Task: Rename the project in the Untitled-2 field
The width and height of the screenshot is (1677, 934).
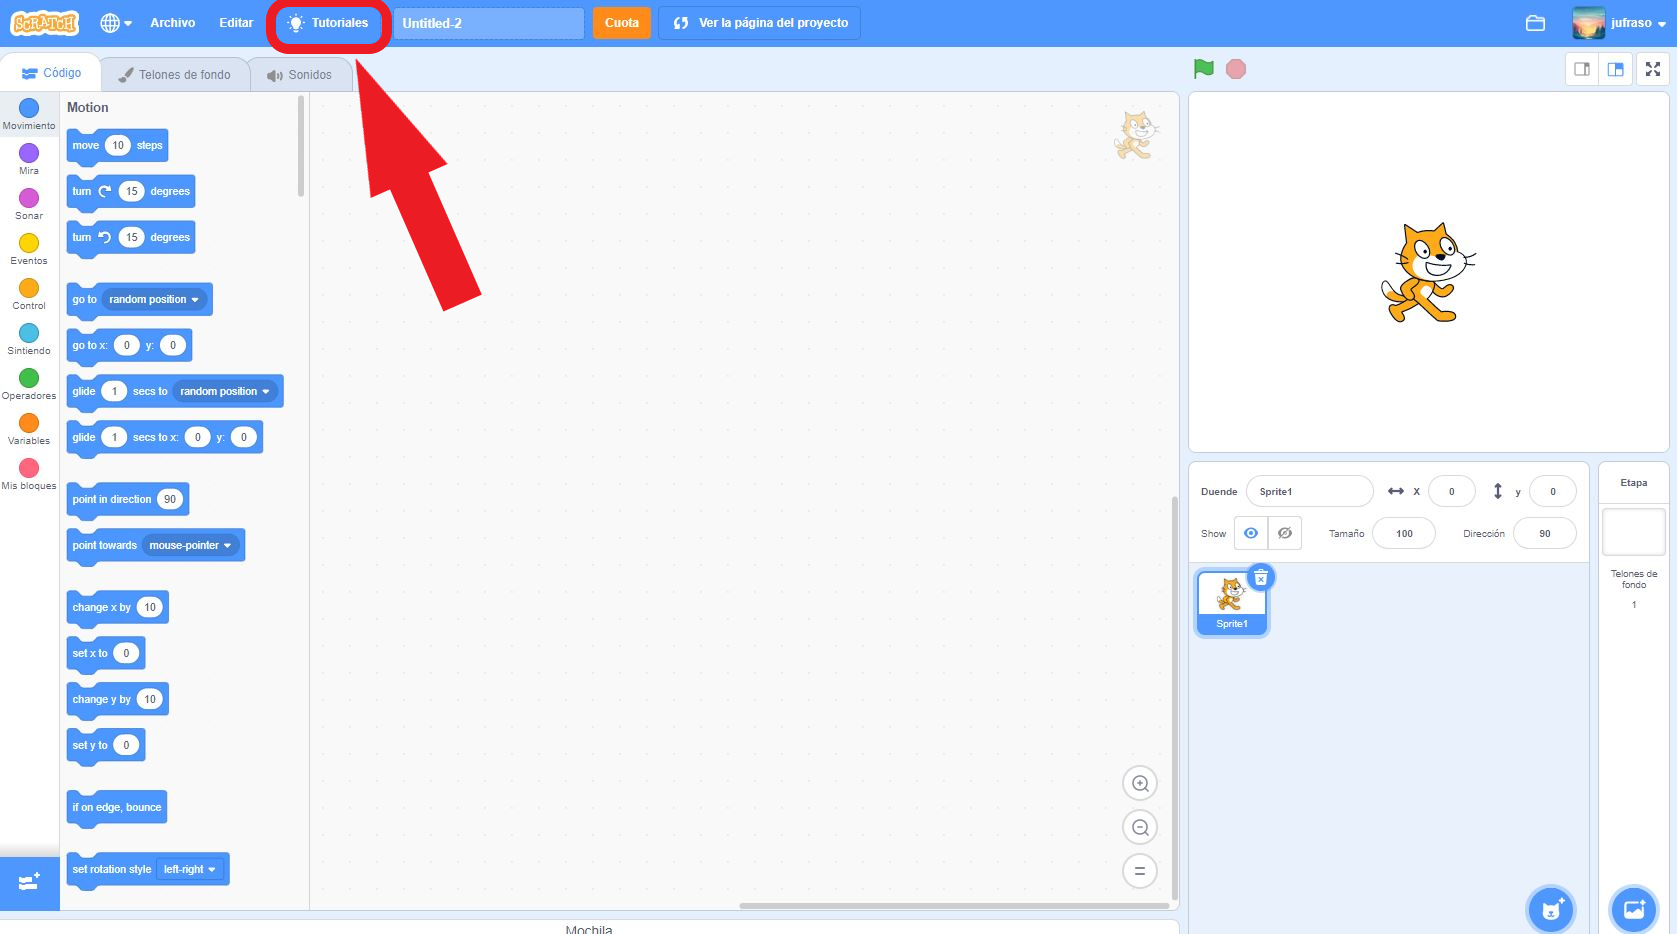Action: click(x=488, y=22)
